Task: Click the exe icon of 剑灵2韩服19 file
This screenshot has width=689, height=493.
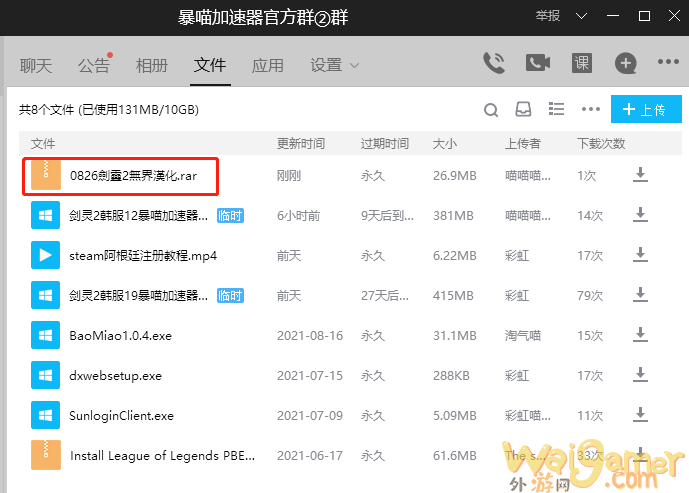Action: click(45, 295)
